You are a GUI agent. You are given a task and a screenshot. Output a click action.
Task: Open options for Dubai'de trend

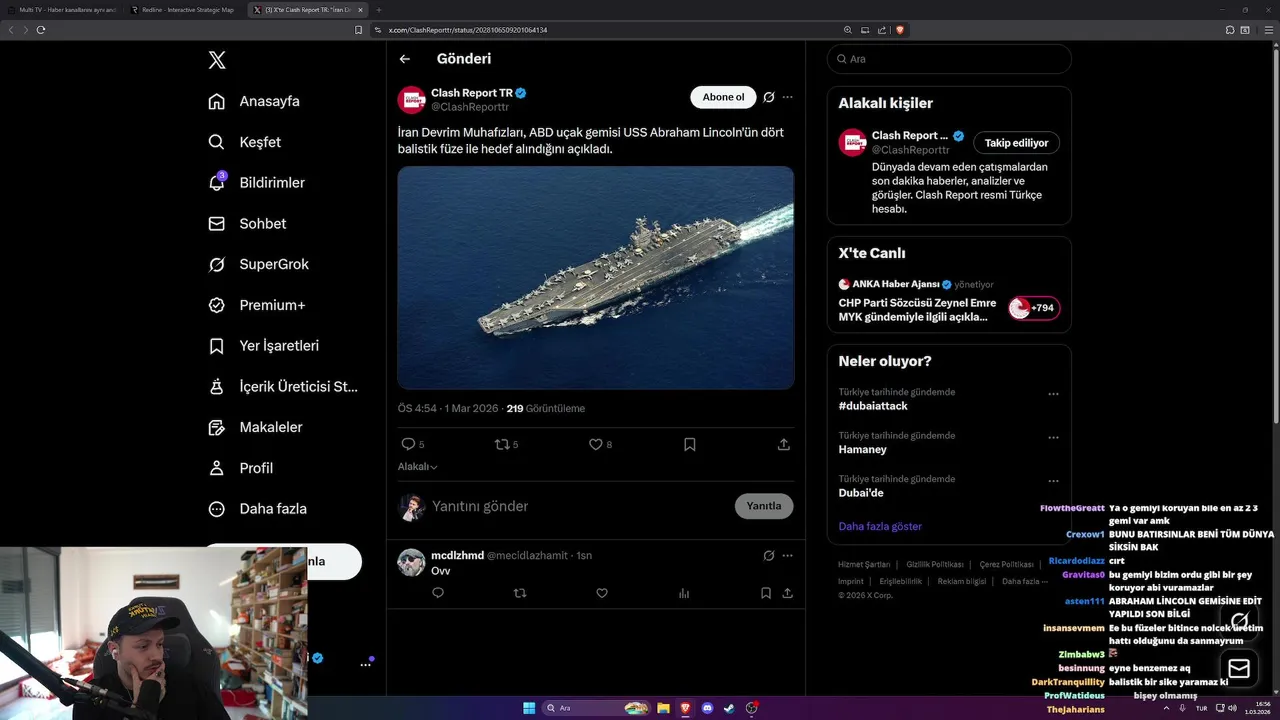pos(1053,481)
